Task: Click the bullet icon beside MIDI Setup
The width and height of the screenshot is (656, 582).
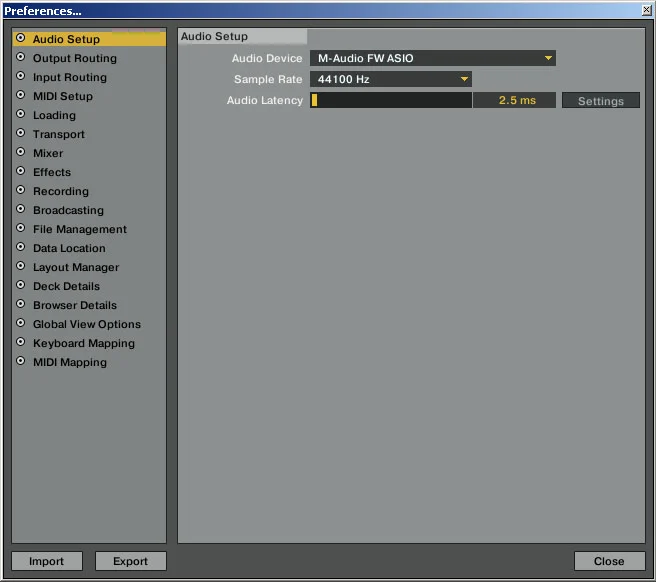Action: point(20,96)
